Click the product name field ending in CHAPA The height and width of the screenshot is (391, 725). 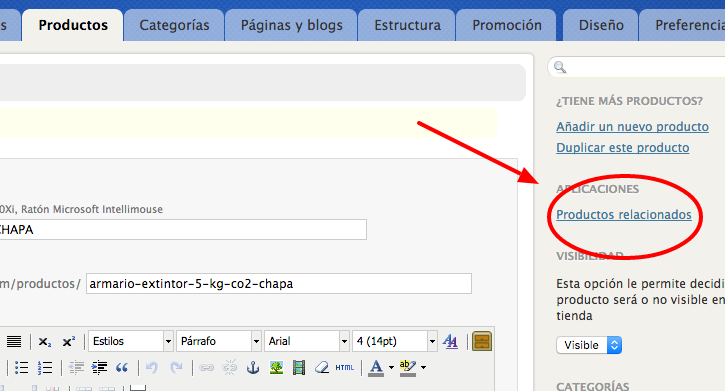183,230
